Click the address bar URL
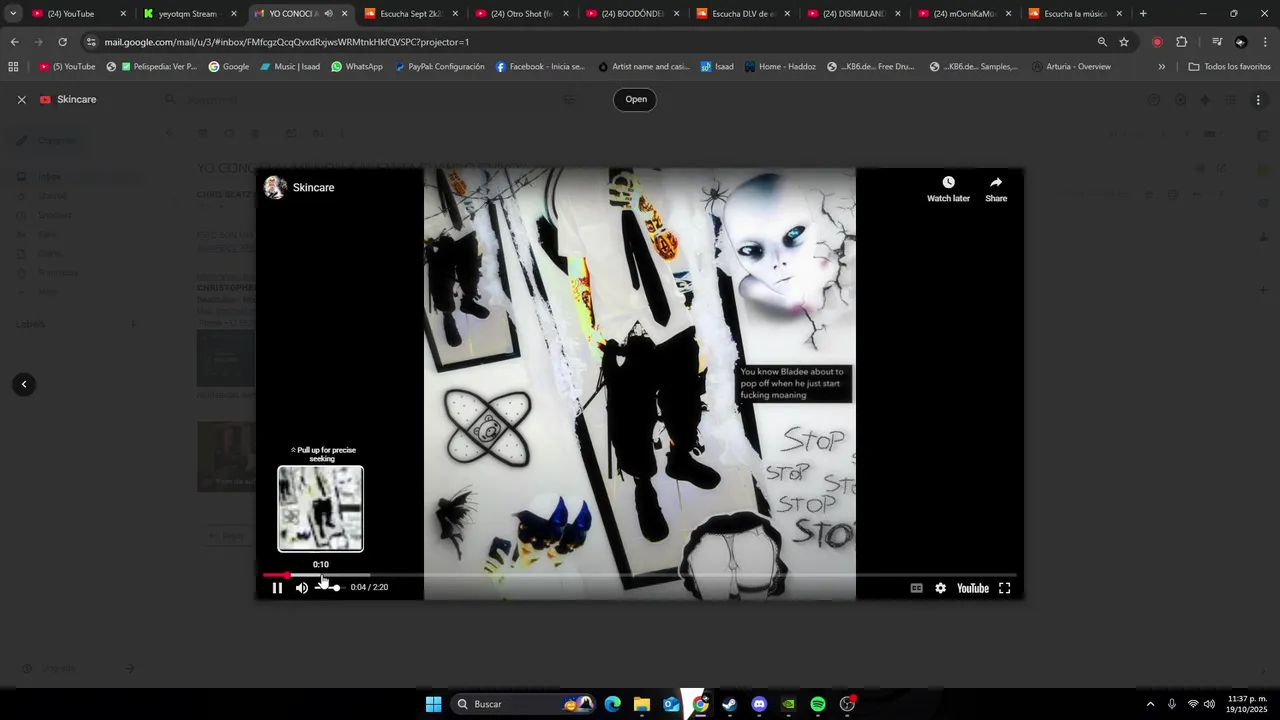 (x=287, y=42)
